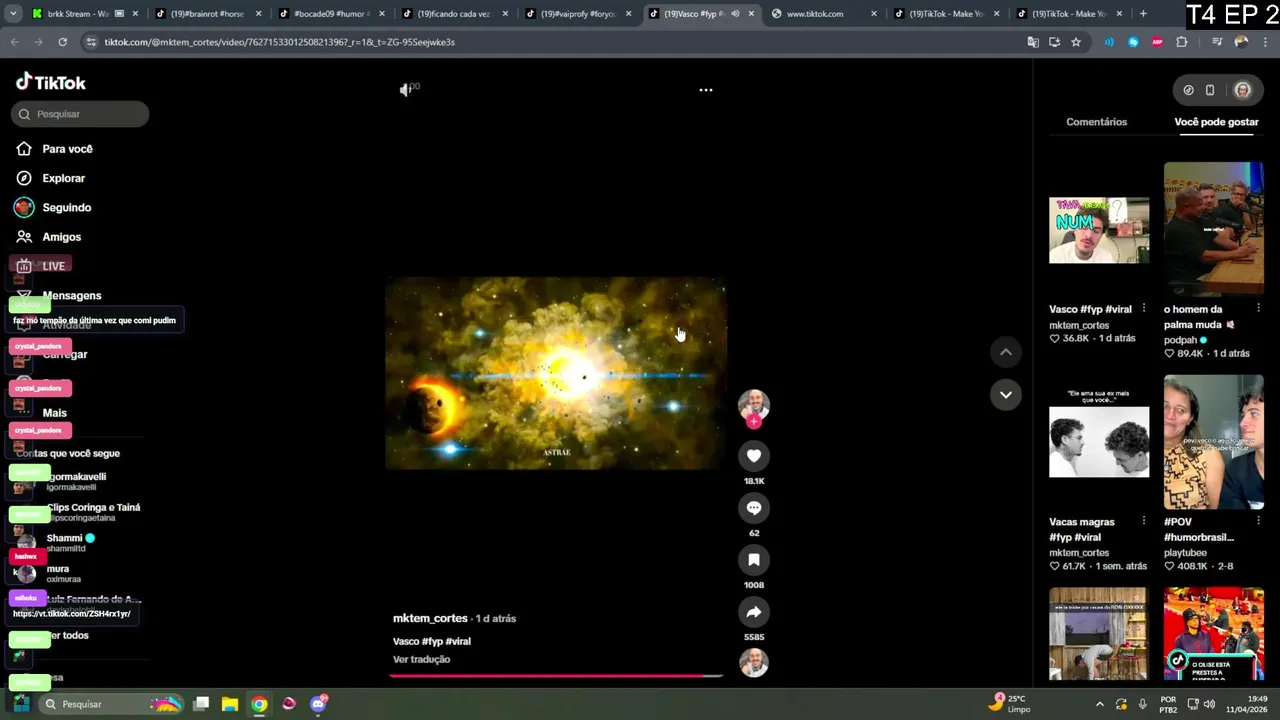Open weather widget 25°C Limpo
The image size is (1280, 720).
tap(1010, 704)
